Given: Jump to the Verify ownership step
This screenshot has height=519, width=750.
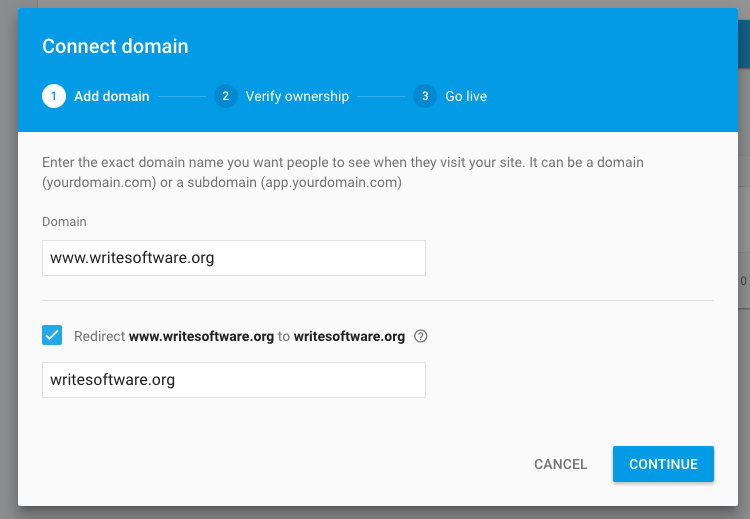Looking at the screenshot, I should 297,96.
